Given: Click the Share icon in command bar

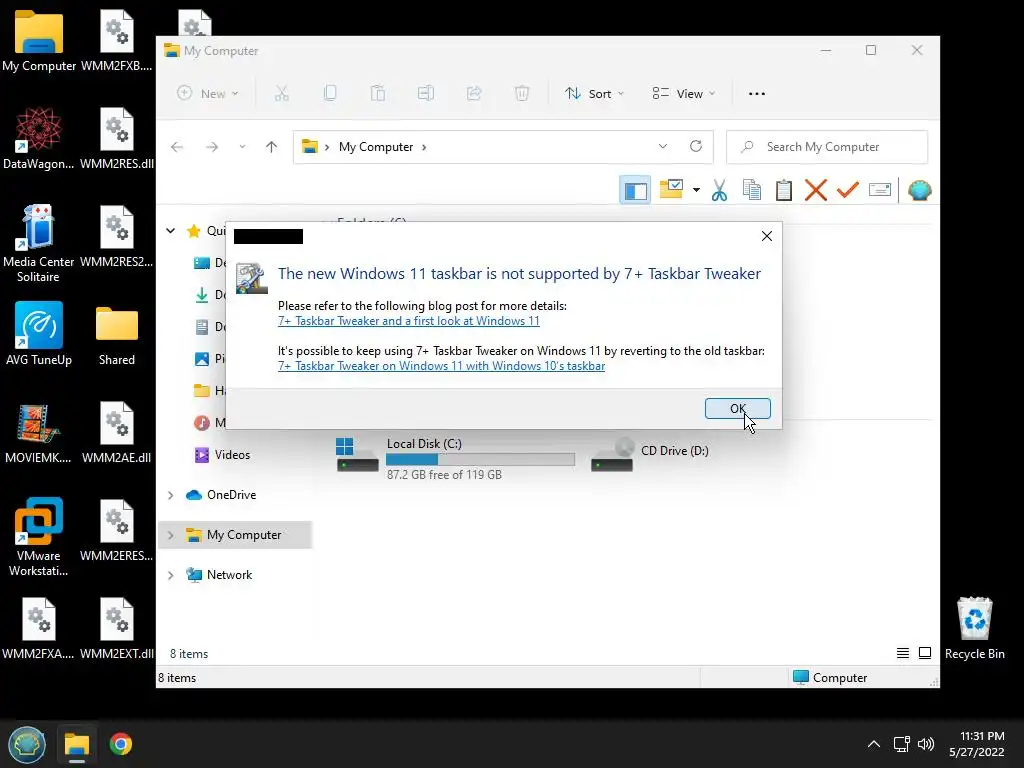Looking at the screenshot, I should (x=473, y=93).
